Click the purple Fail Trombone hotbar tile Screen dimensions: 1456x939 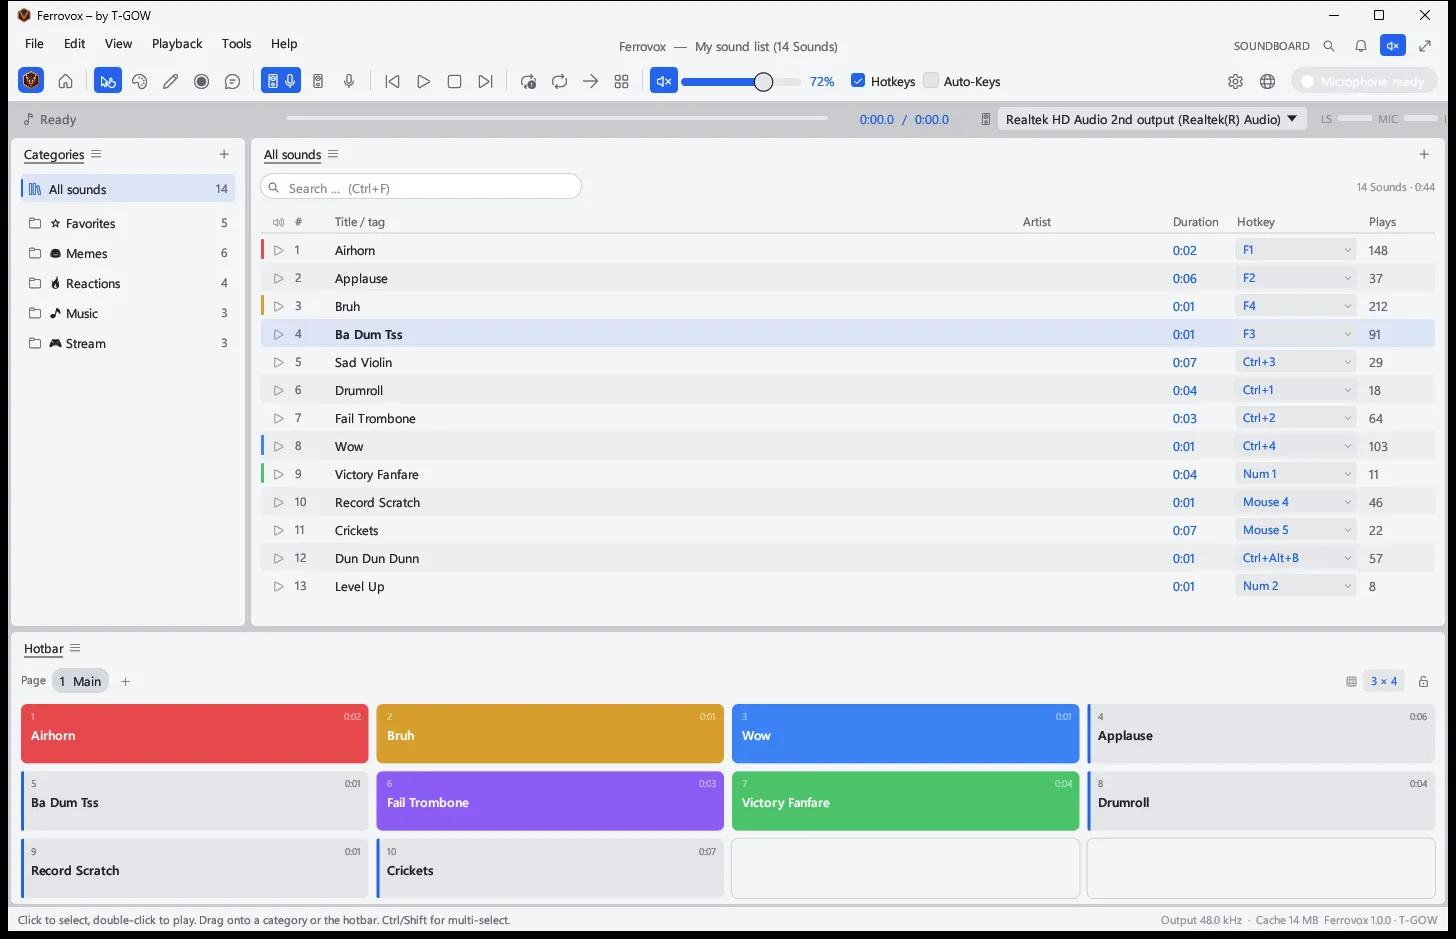tap(550, 801)
